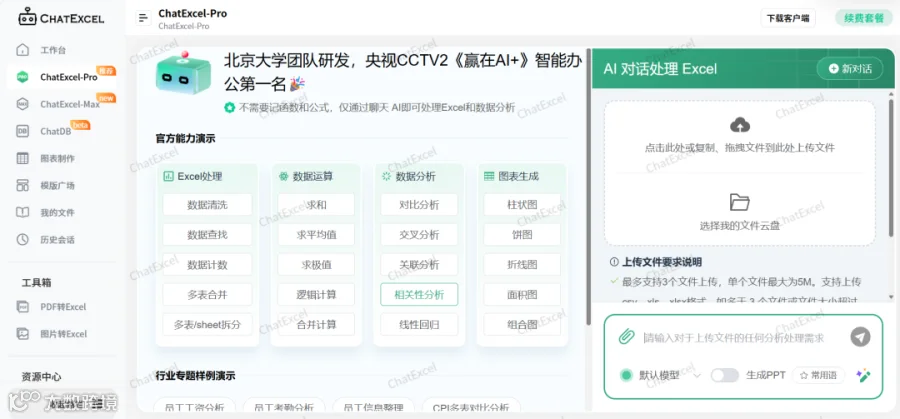The image size is (900, 419).
Task: Click the paperclip attach icon
Action: tap(626, 337)
